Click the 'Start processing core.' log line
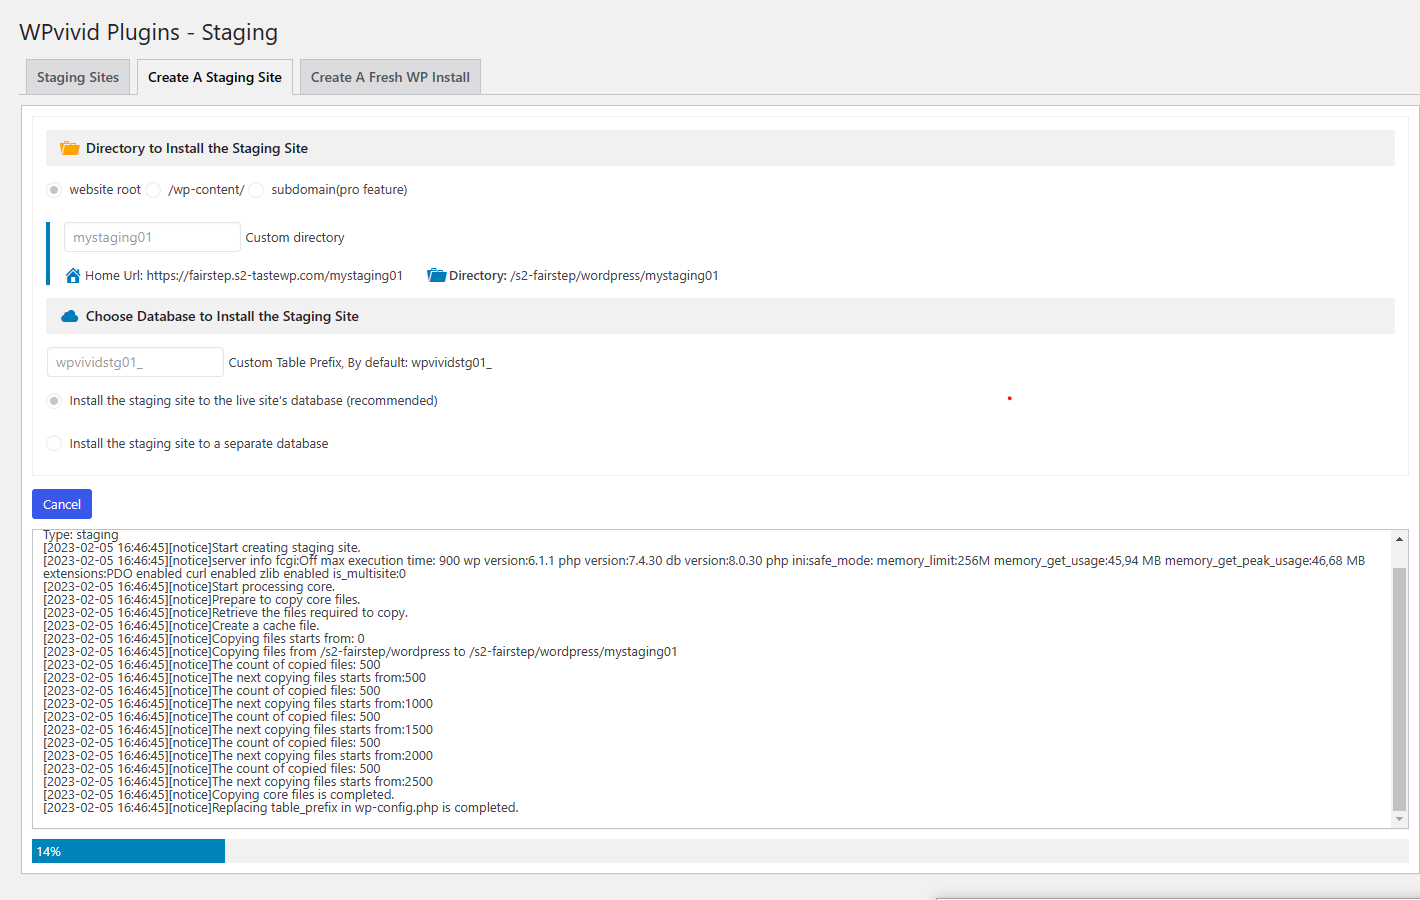1420x900 pixels. pyautogui.click(x=189, y=587)
